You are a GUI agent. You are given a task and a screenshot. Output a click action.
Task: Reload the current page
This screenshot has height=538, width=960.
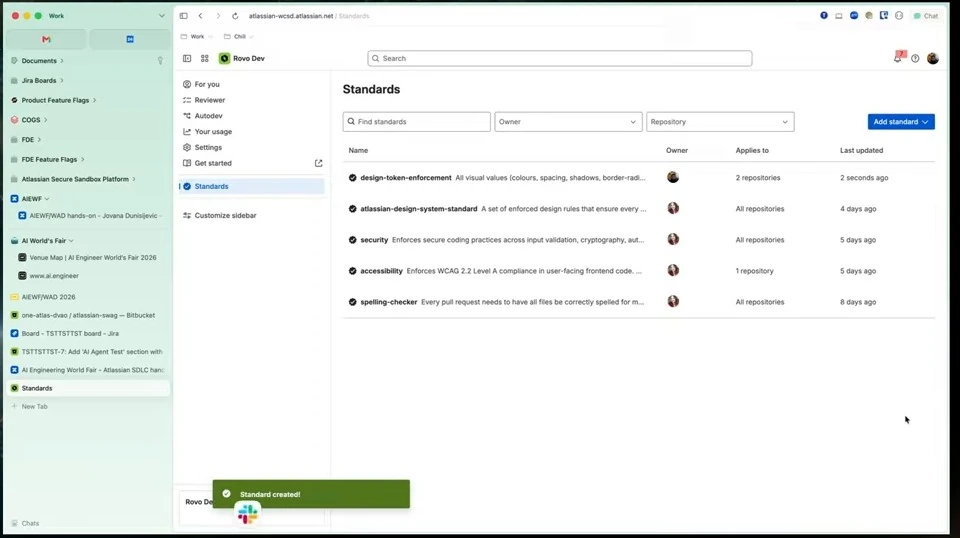[x=235, y=16]
